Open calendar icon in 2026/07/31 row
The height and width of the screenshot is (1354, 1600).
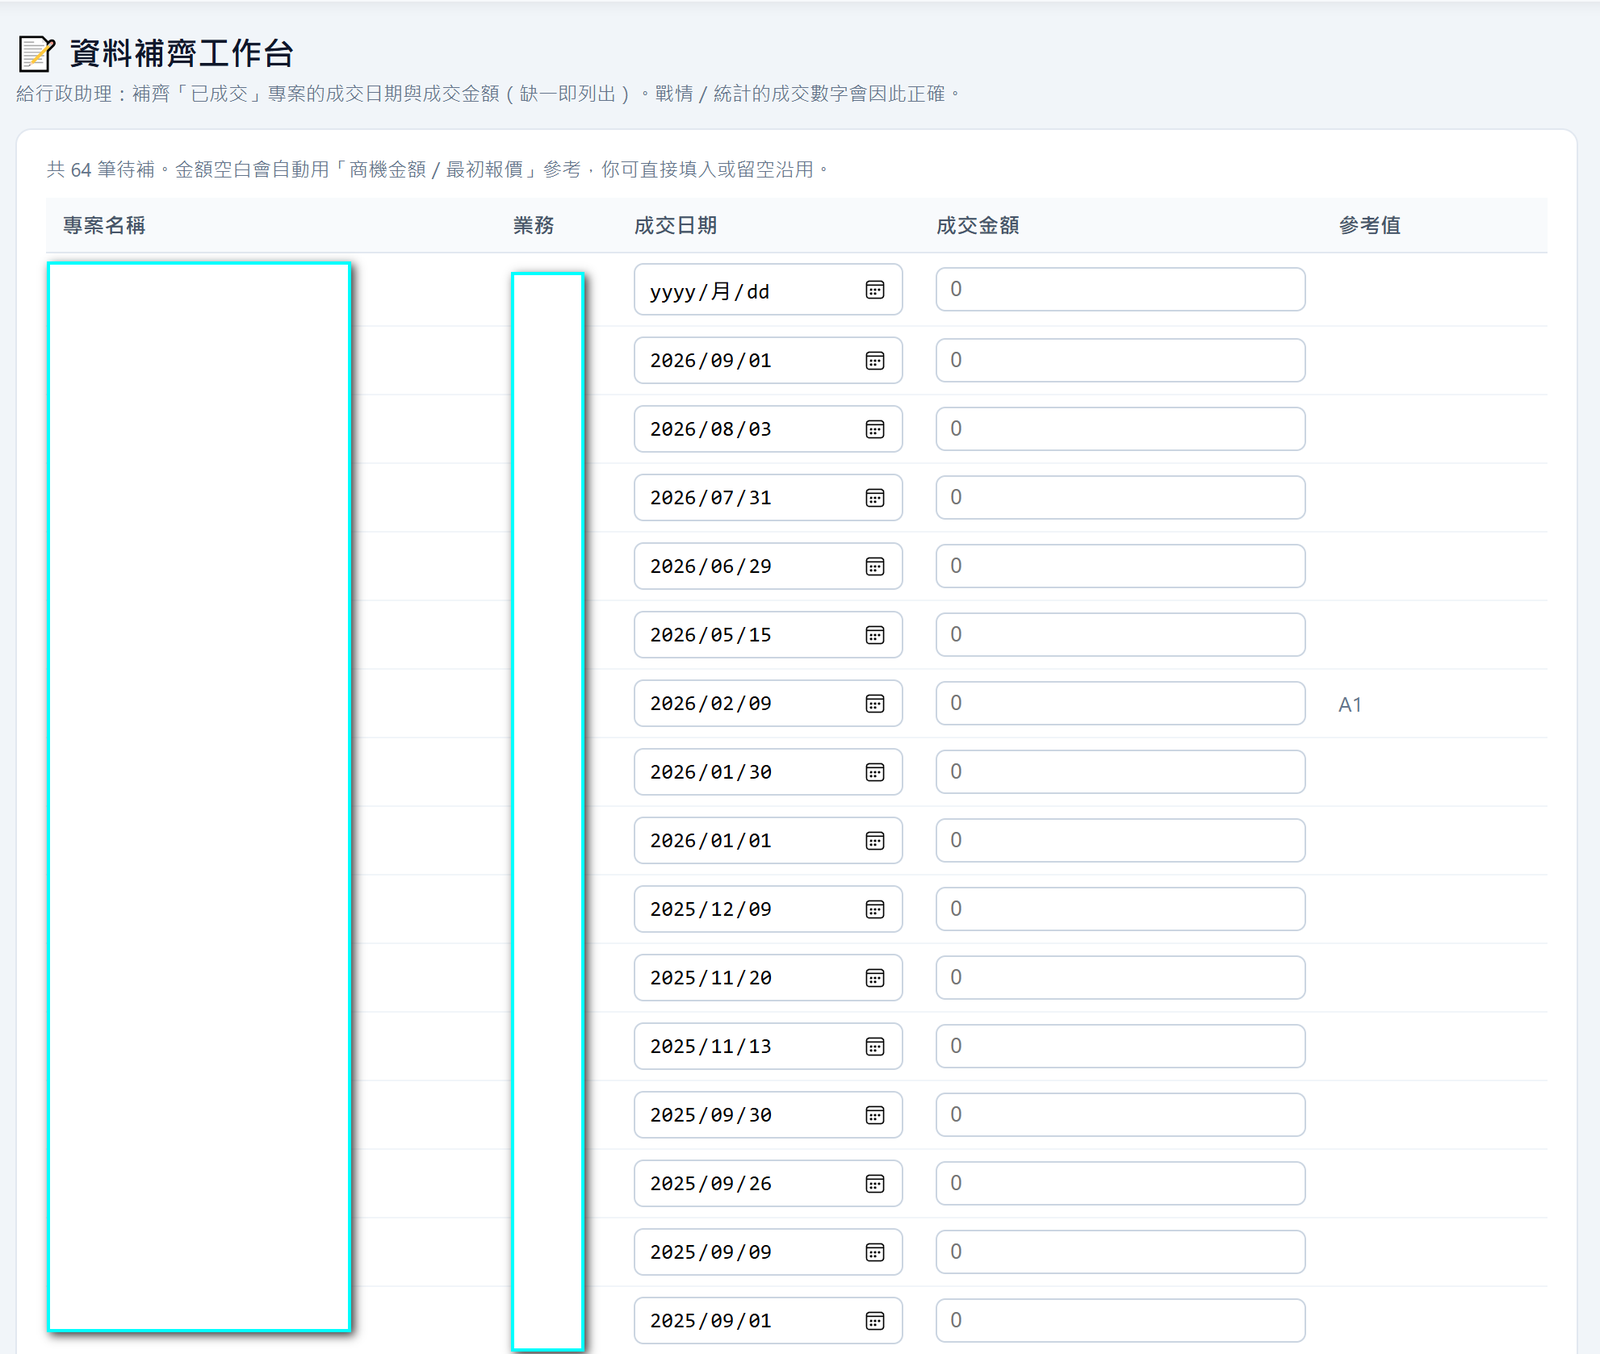point(875,498)
